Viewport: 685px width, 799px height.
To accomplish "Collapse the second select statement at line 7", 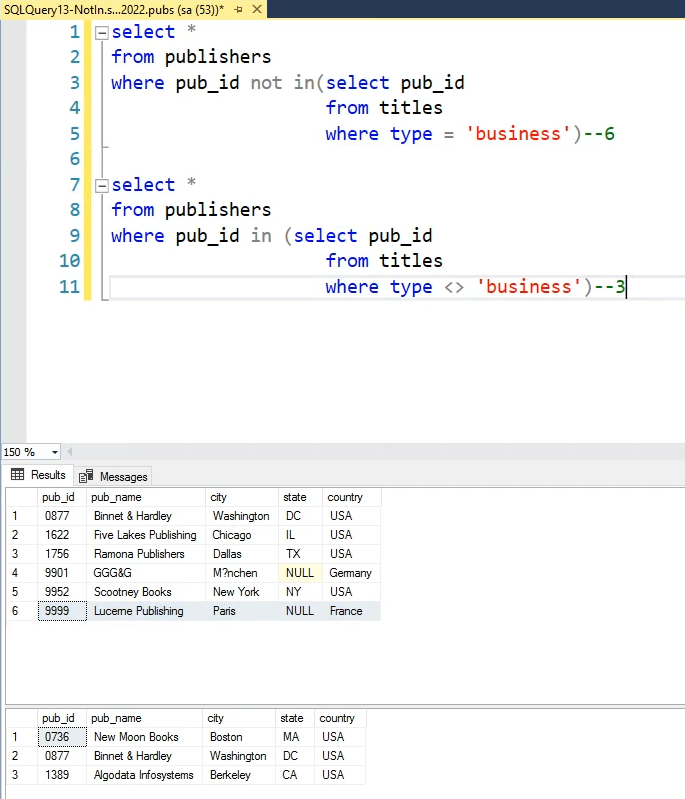I will [x=102, y=186].
